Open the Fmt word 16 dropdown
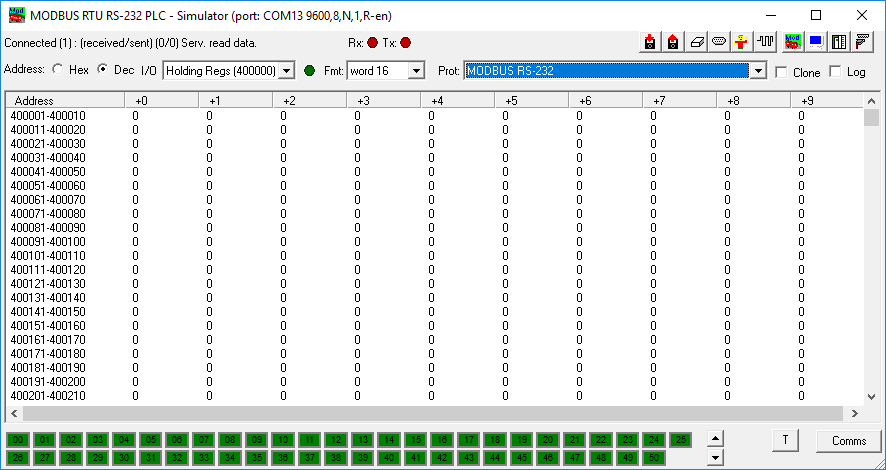The width and height of the screenshot is (886, 470). (x=417, y=71)
